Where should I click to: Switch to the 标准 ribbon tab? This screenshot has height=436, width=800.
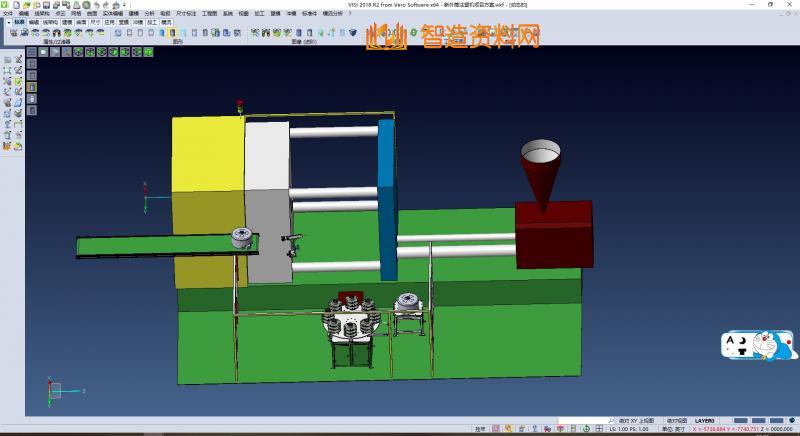[x=19, y=21]
